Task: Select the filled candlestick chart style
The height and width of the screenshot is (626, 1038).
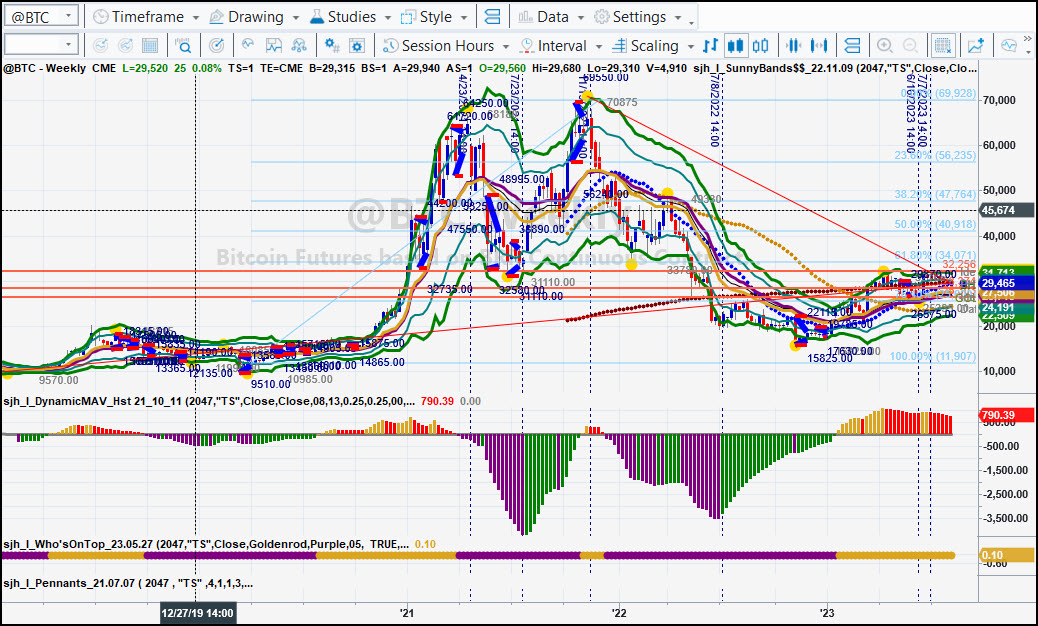Action: (735, 46)
